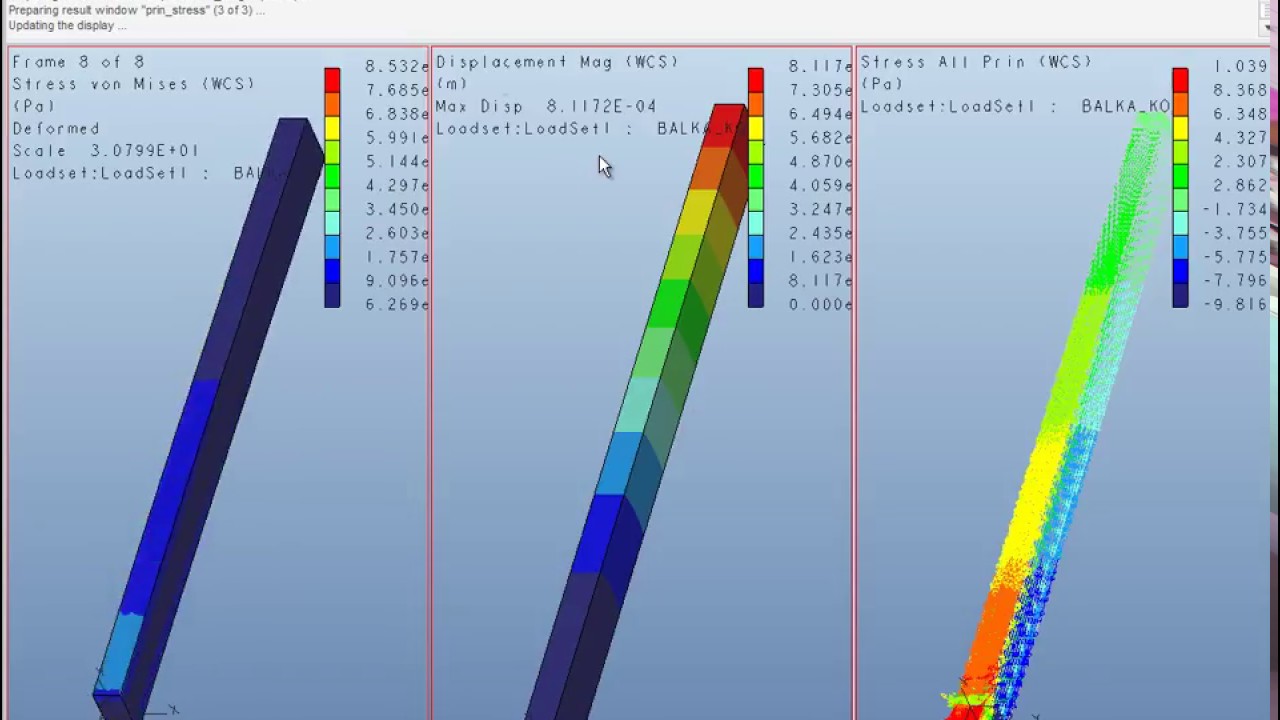Viewport: 1280px width, 720px height.
Task: Click the 4.870e legend value
Action: (x=821, y=162)
